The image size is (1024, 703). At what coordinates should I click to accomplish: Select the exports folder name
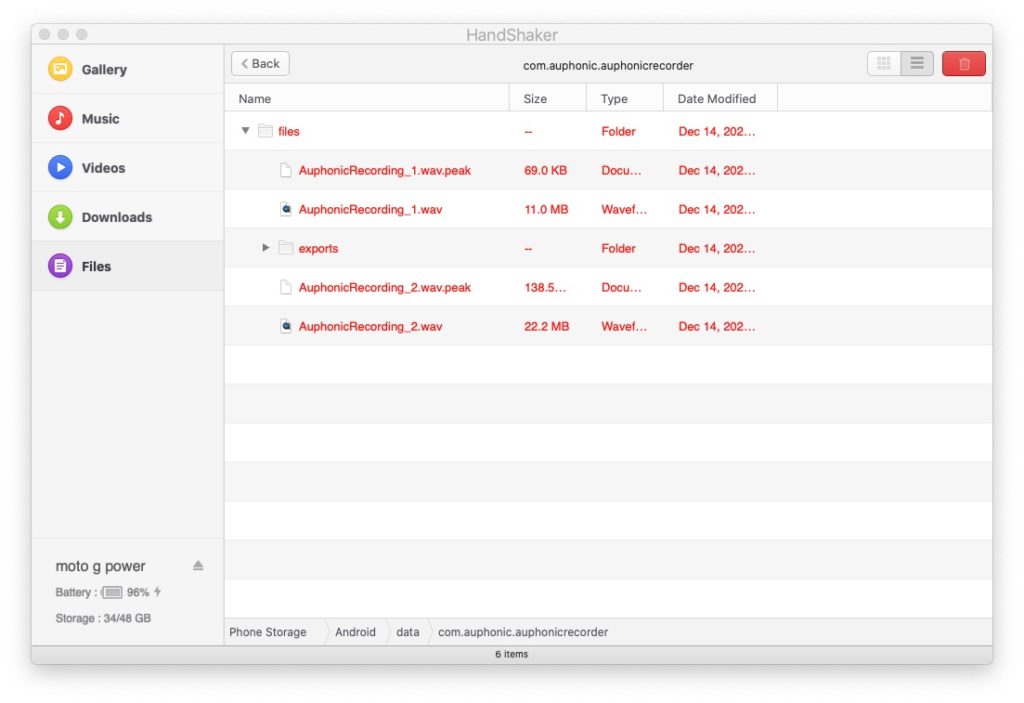318,248
